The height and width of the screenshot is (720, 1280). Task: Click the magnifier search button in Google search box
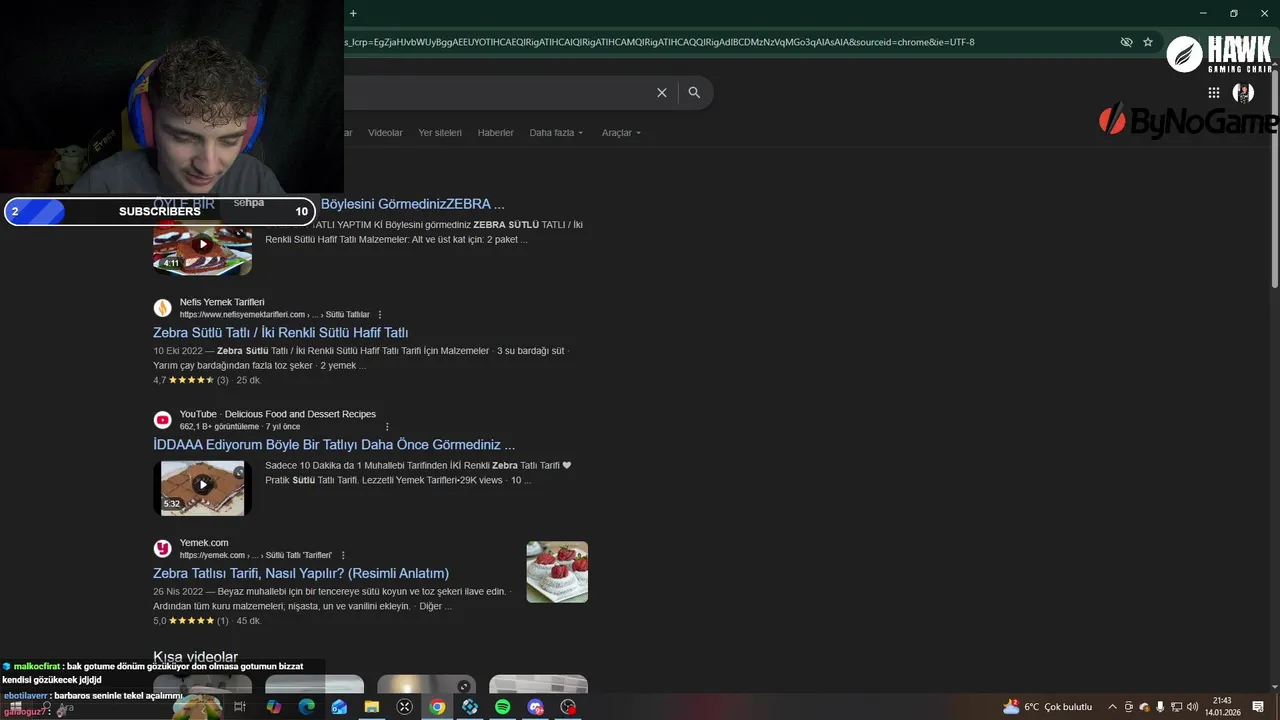694,92
